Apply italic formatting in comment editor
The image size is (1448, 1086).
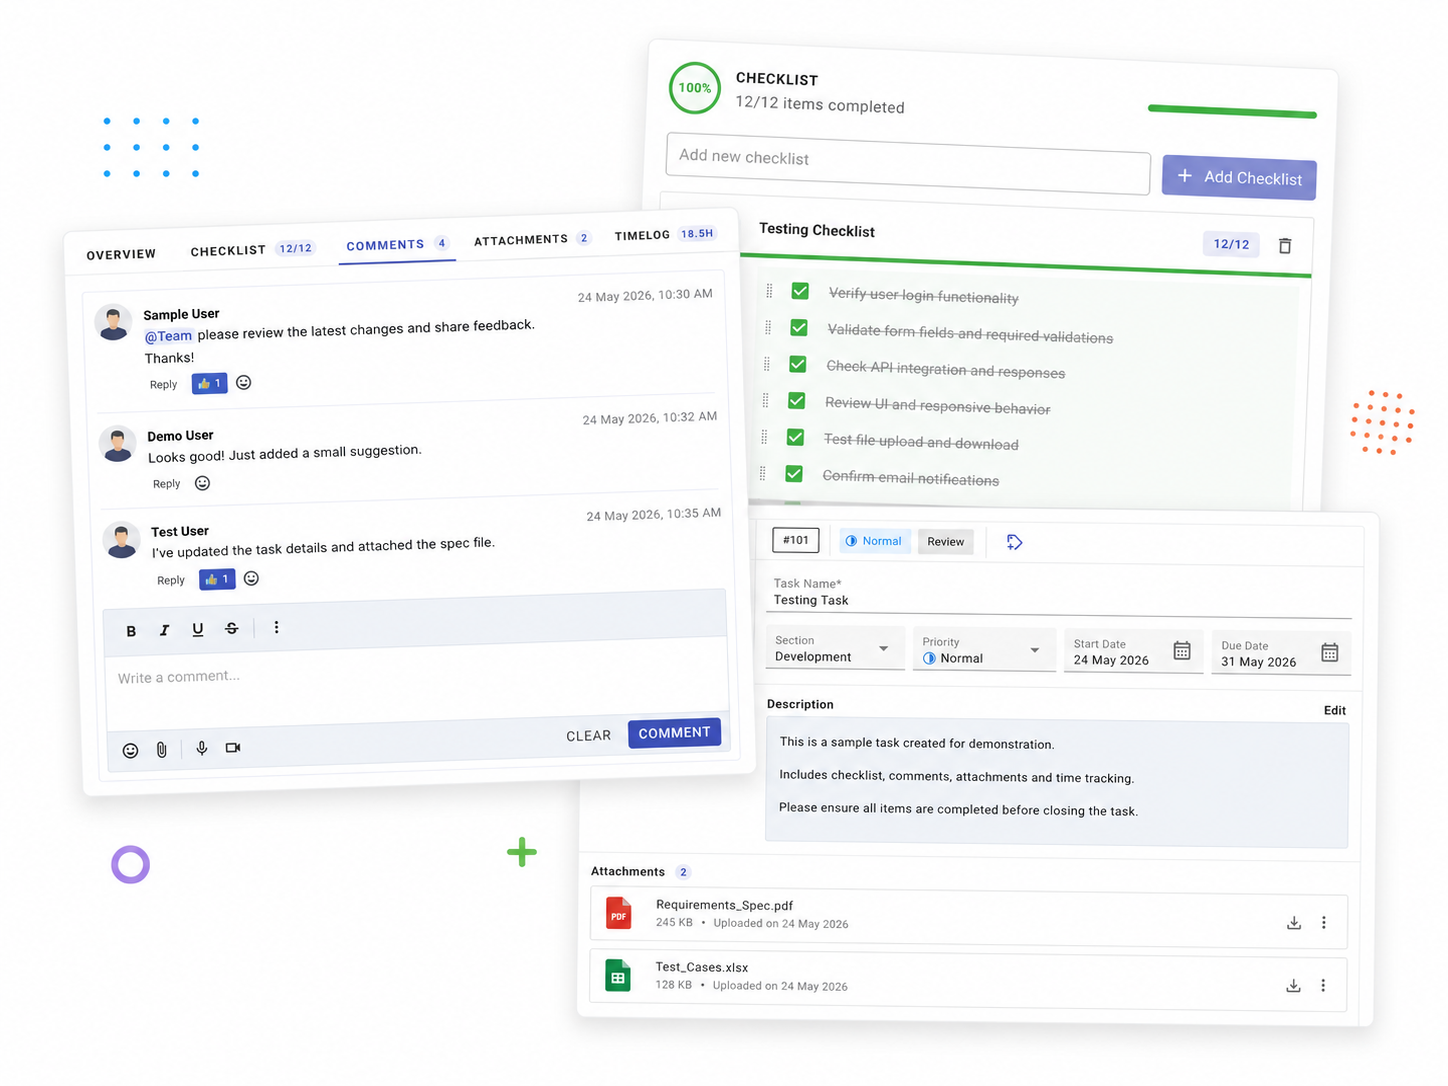[164, 630]
